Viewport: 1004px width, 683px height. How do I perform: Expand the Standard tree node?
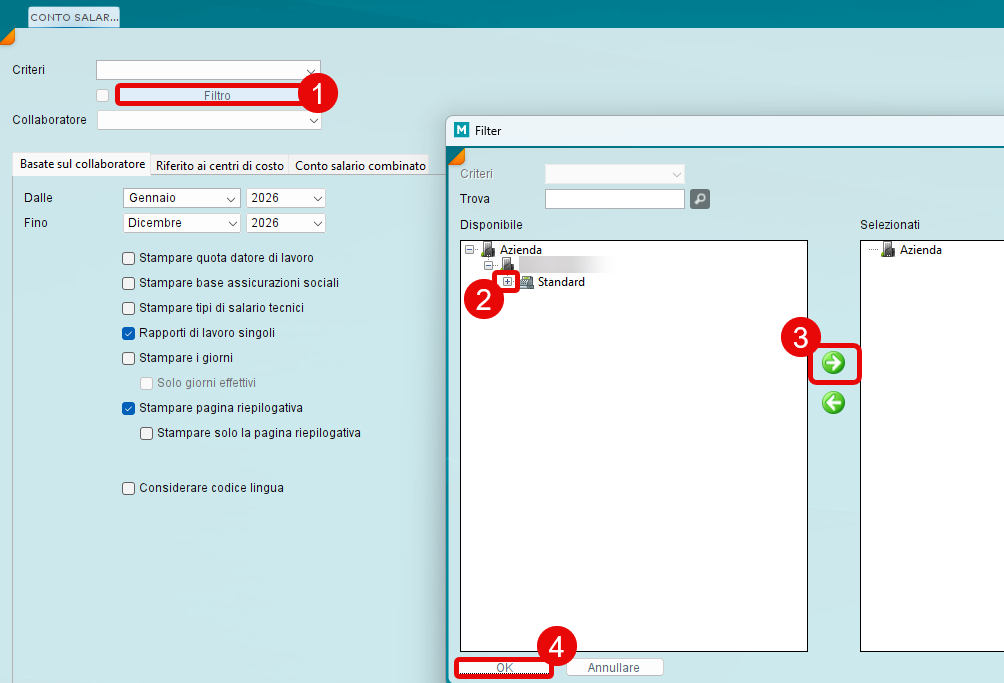[508, 282]
